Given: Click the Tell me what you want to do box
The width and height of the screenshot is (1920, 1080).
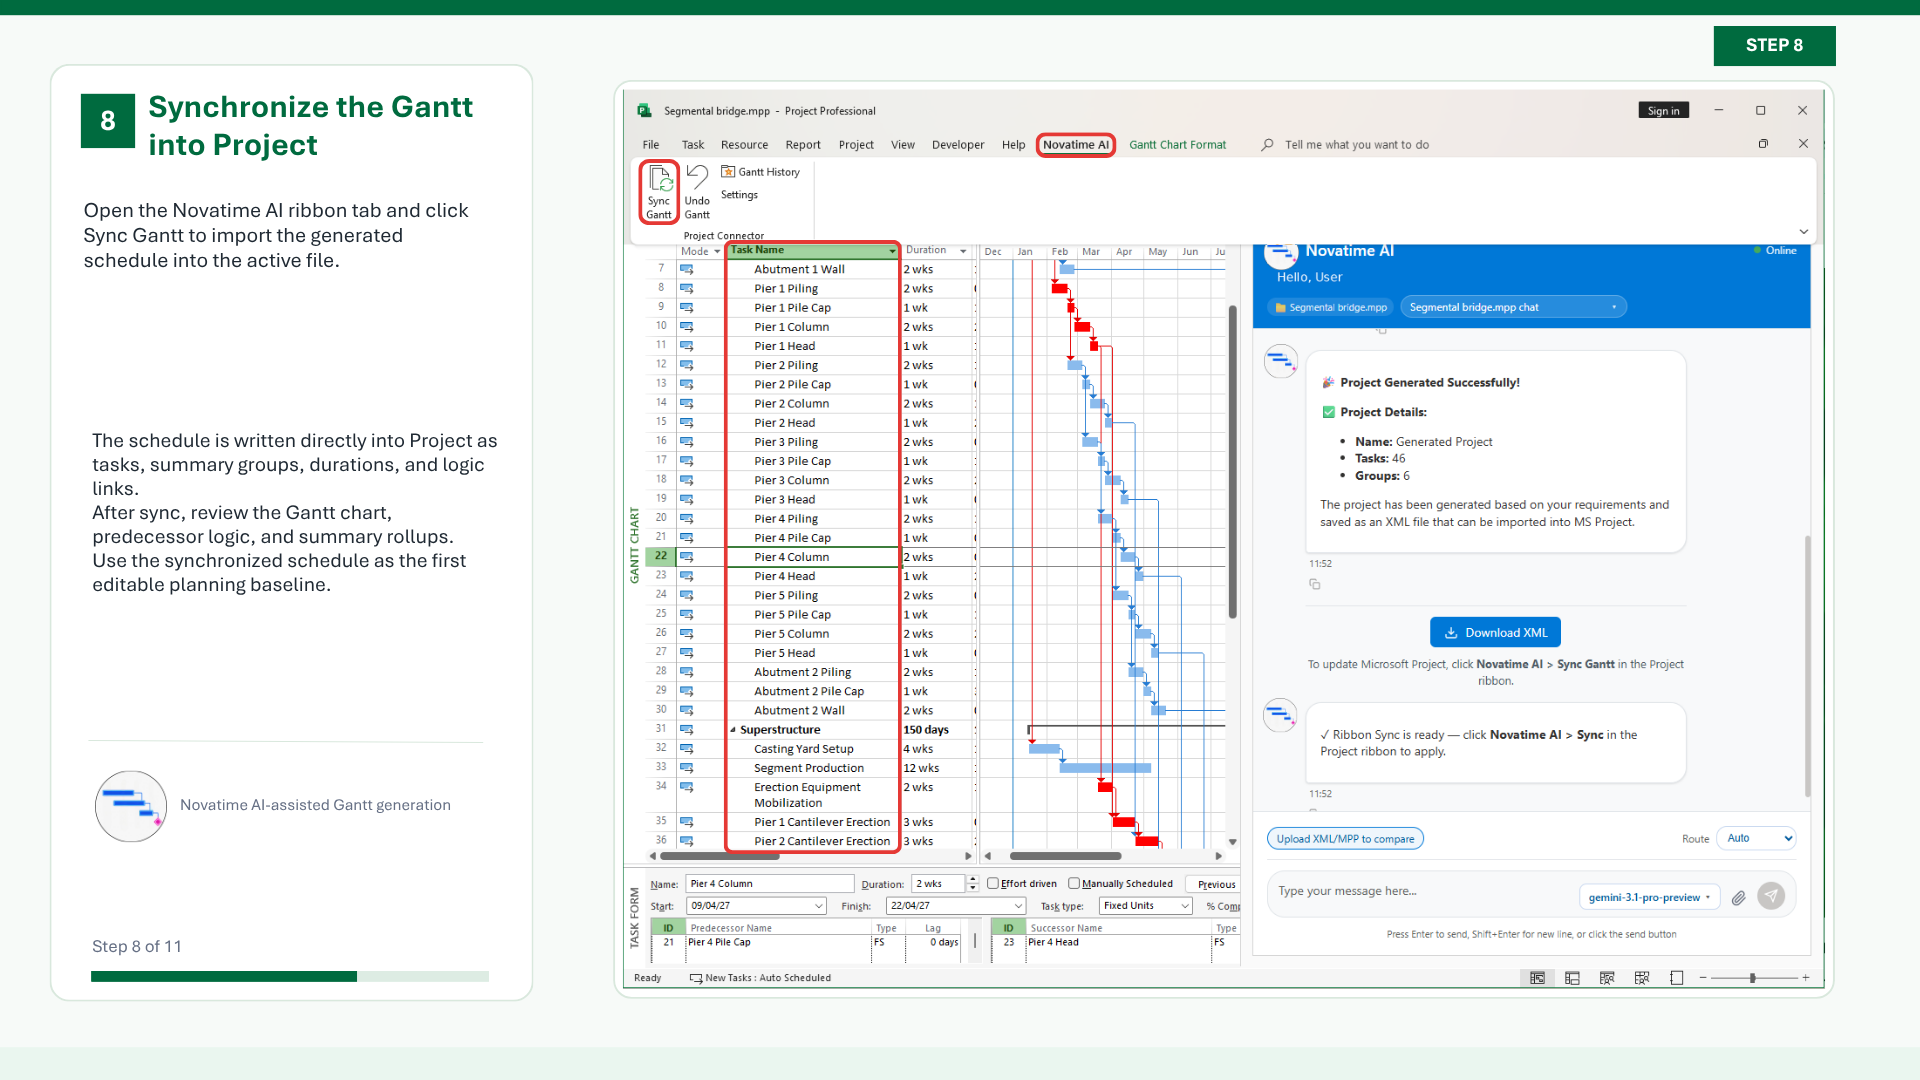Looking at the screenshot, I should pos(1356,145).
